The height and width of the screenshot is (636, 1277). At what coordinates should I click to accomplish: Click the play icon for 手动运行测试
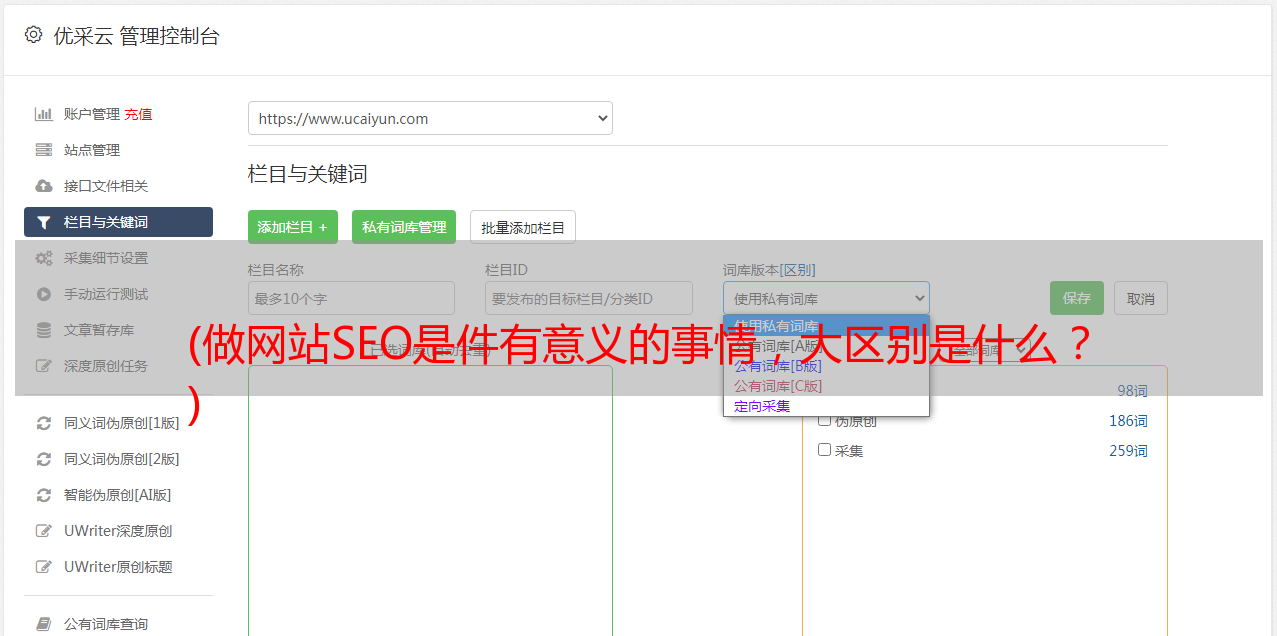[43, 294]
